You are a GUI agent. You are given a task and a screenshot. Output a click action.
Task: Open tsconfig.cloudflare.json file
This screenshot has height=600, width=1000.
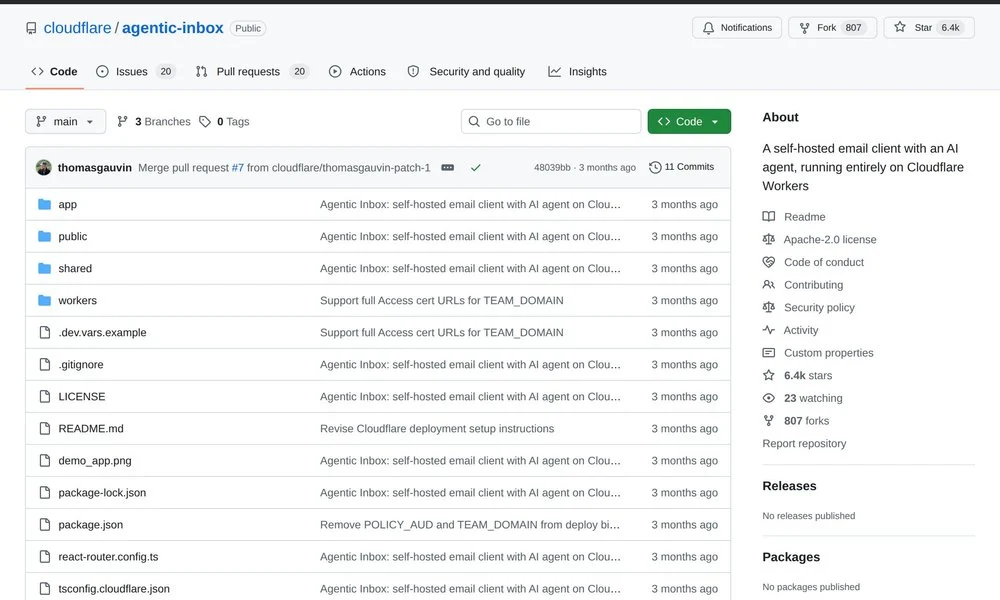[114, 589]
